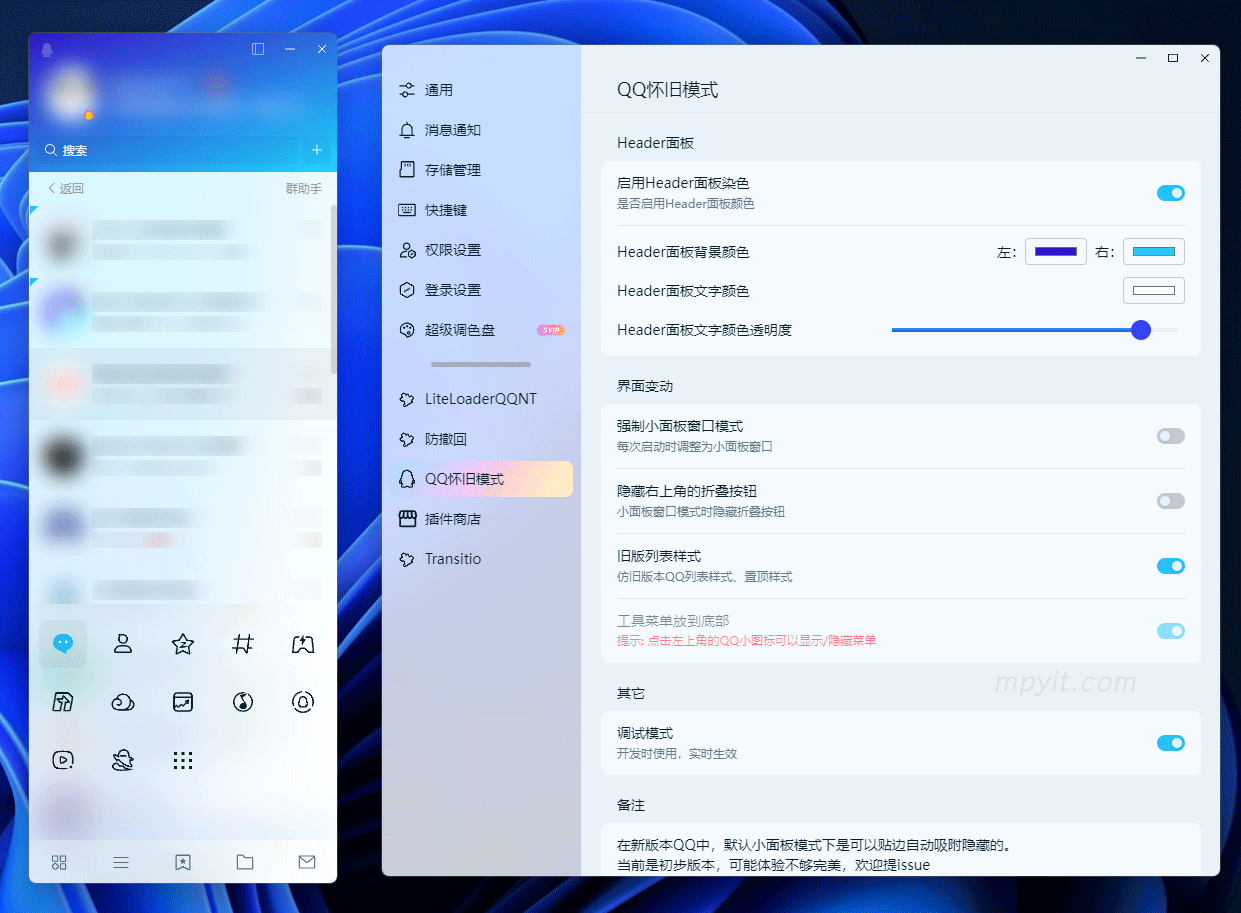
Task: Click the Header text opacity slider handle
Action: [x=1140, y=330]
